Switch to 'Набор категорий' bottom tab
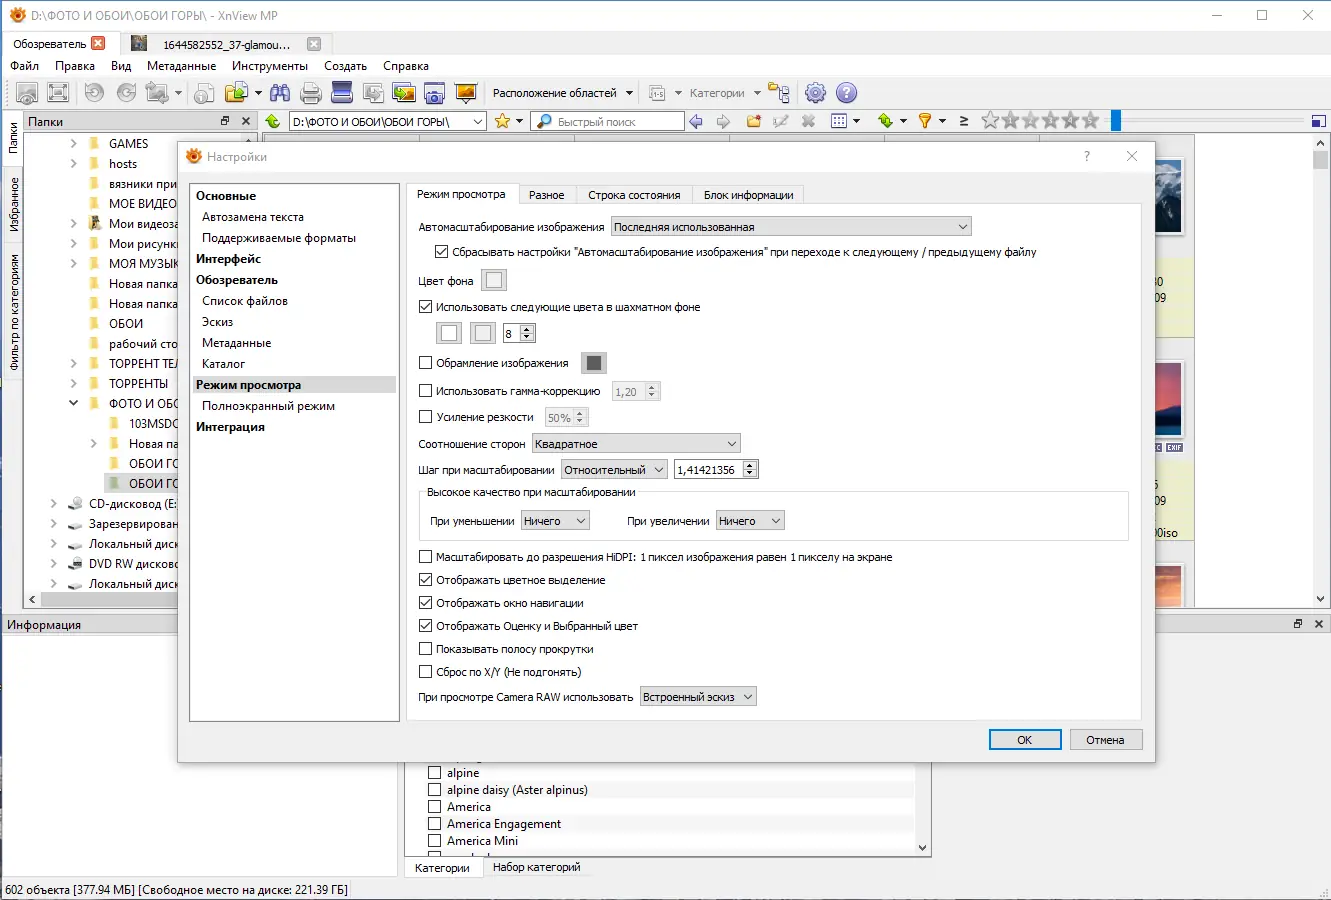This screenshot has height=900, width=1331. click(x=536, y=867)
